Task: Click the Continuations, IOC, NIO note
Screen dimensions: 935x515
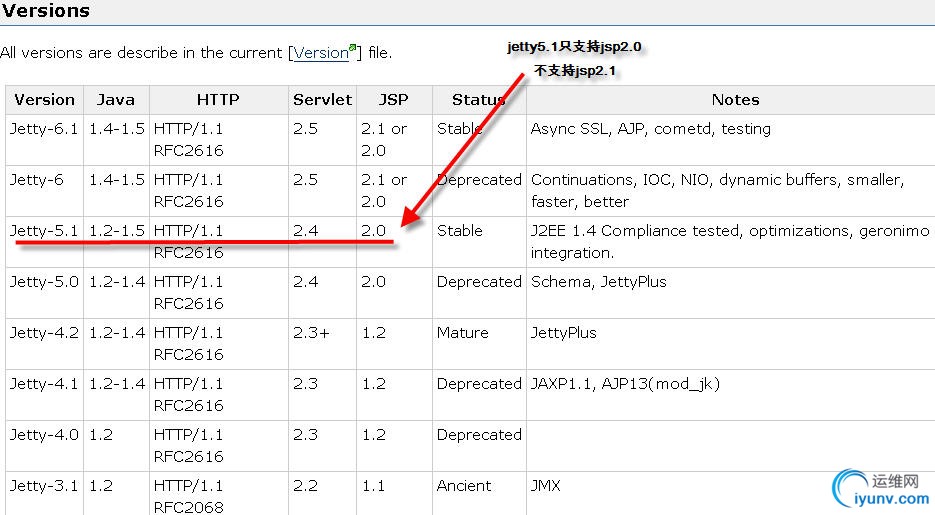Action: 717,191
